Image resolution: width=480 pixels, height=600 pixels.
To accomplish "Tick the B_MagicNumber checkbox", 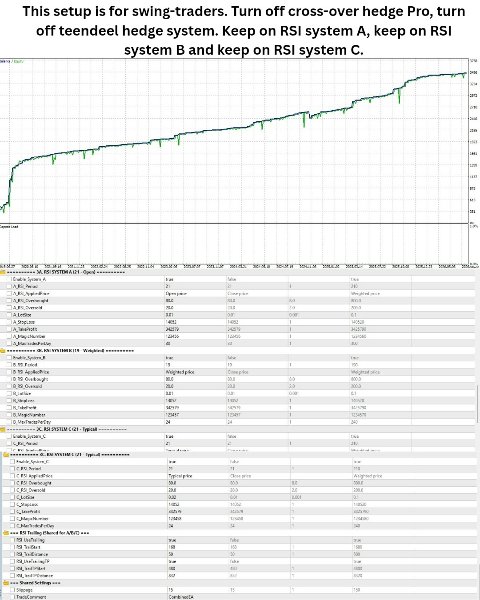I will click(x=9, y=415).
